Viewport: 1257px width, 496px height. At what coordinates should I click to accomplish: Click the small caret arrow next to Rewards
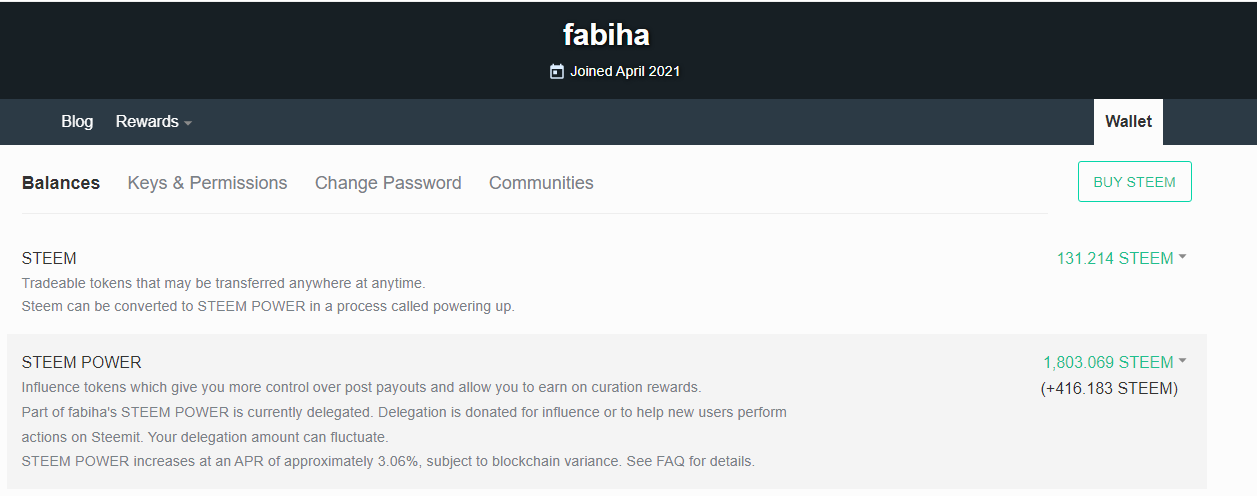pyautogui.click(x=188, y=123)
